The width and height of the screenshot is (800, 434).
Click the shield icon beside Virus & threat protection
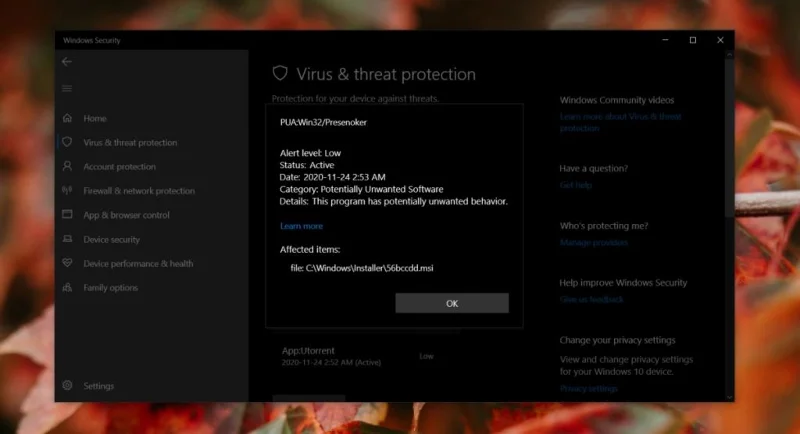67,142
